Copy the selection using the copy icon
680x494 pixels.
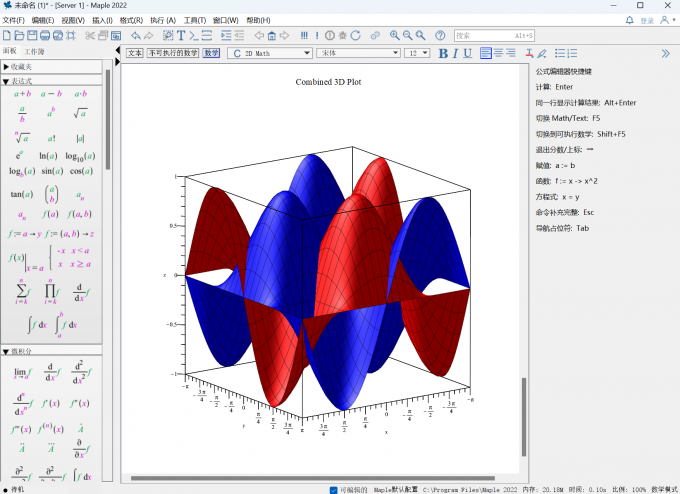[x=103, y=36]
